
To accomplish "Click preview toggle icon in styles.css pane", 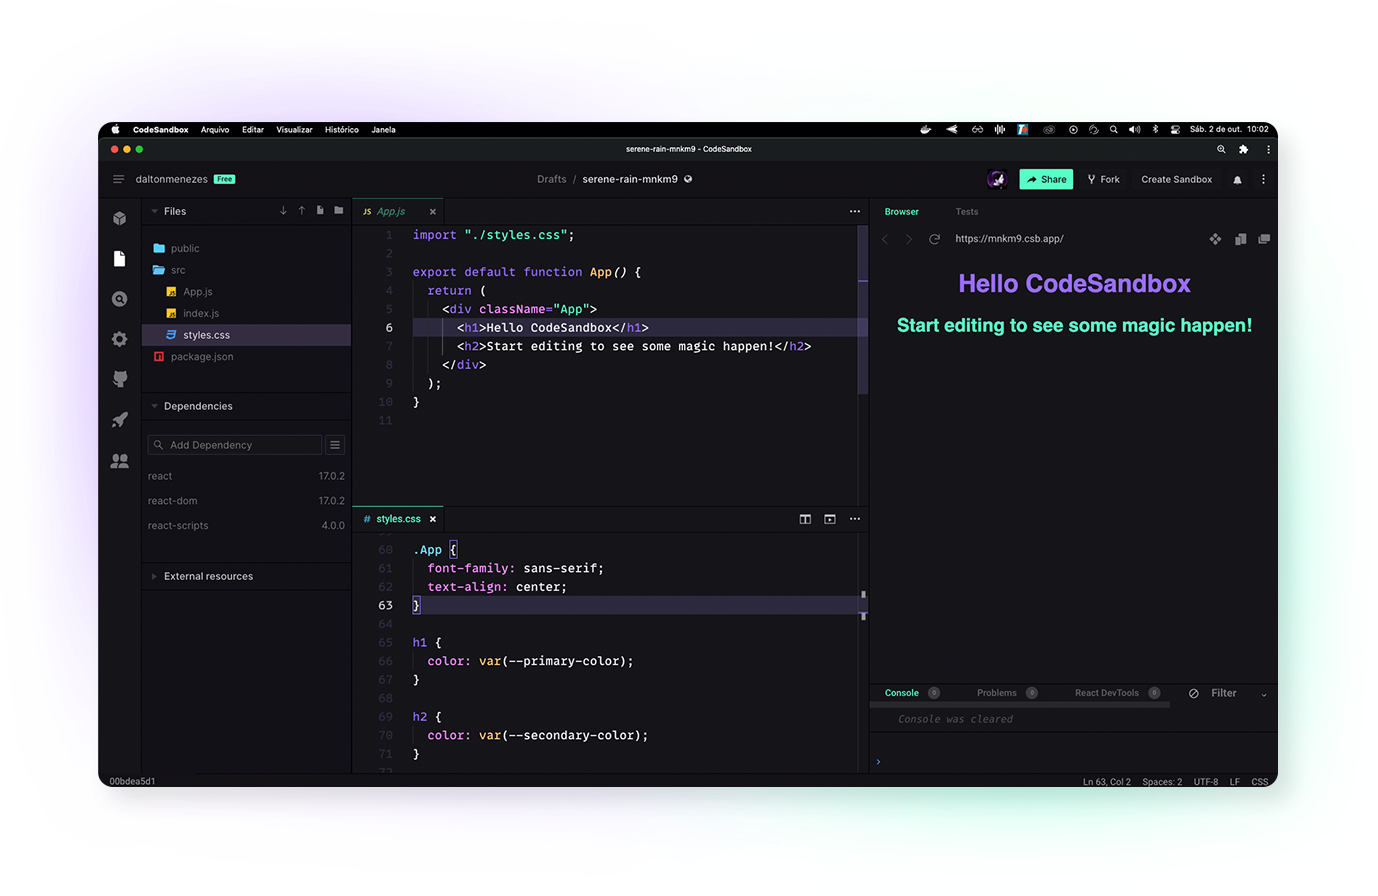I will [830, 519].
